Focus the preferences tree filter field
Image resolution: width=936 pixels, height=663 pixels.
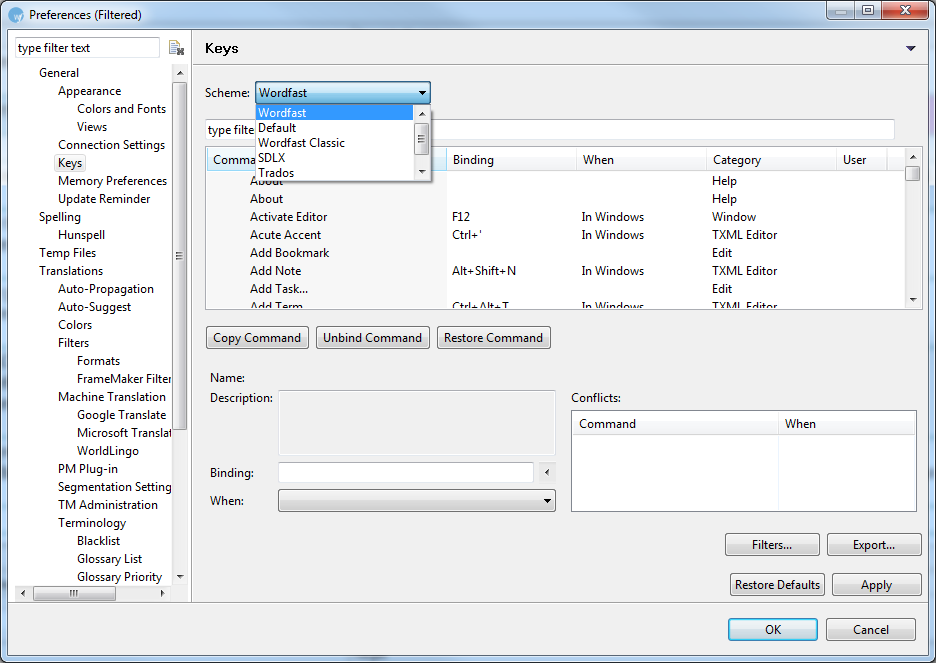click(87, 48)
